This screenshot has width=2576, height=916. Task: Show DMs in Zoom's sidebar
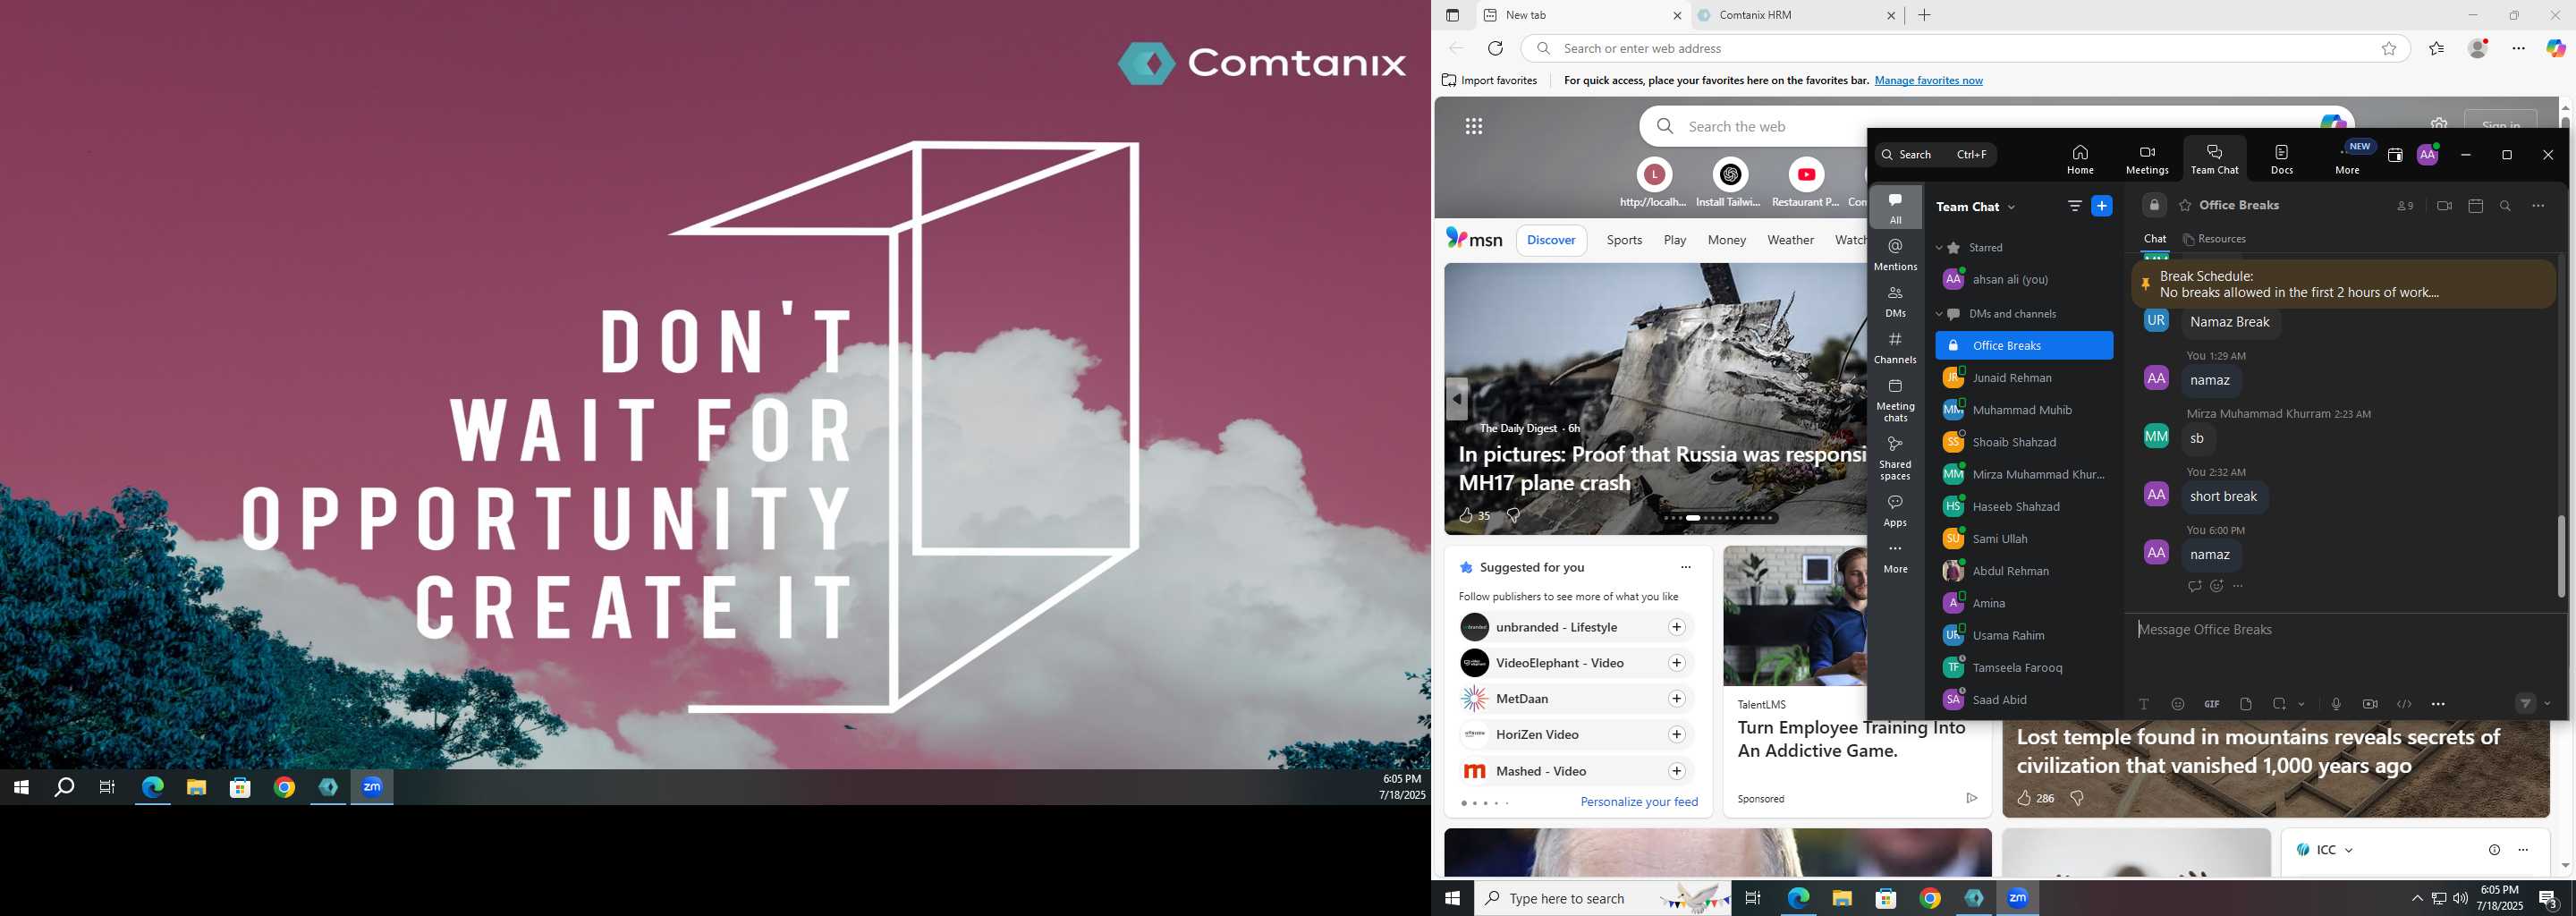(x=1895, y=301)
